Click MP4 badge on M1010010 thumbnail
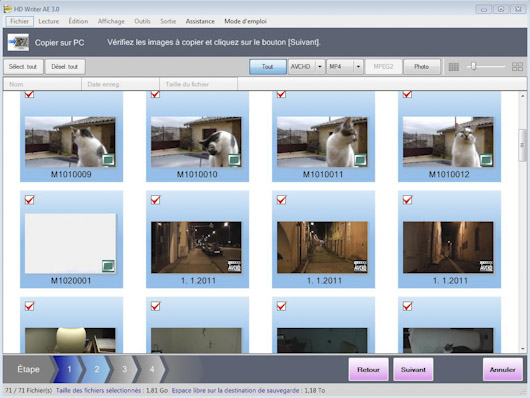The height and width of the screenshot is (398, 530). click(x=234, y=160)
